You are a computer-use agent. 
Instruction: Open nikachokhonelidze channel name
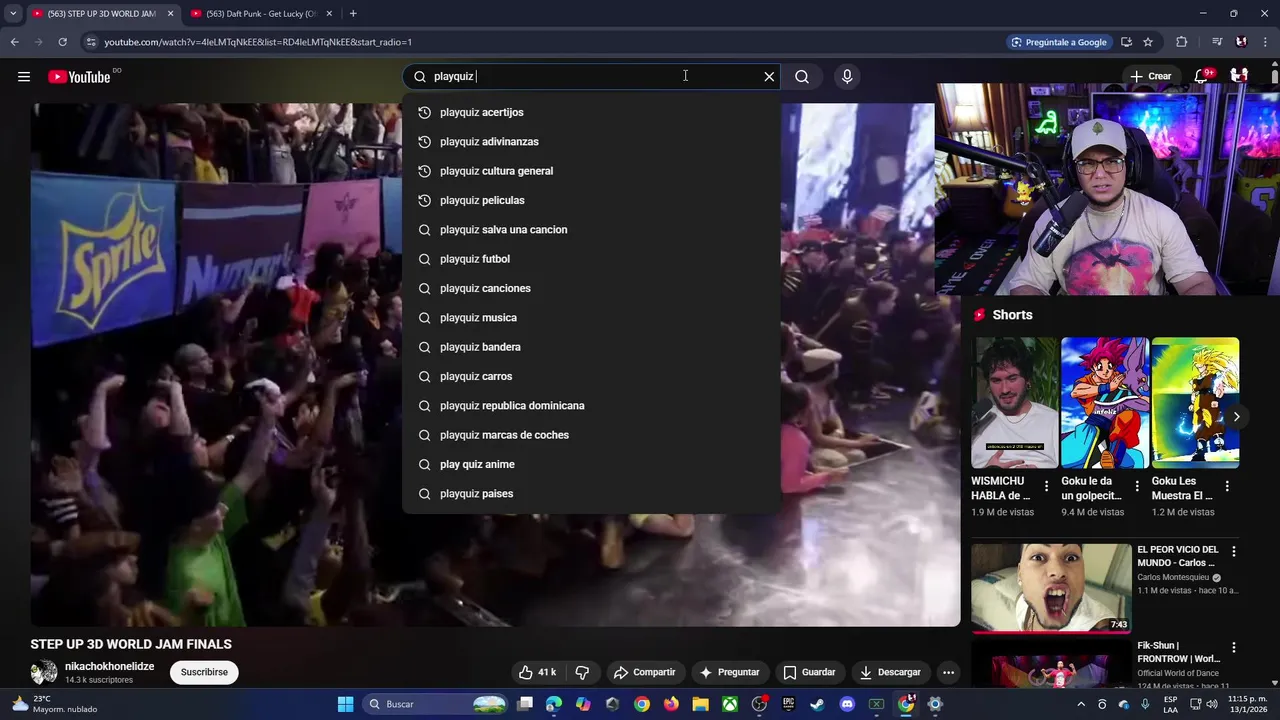pos(109,666)
